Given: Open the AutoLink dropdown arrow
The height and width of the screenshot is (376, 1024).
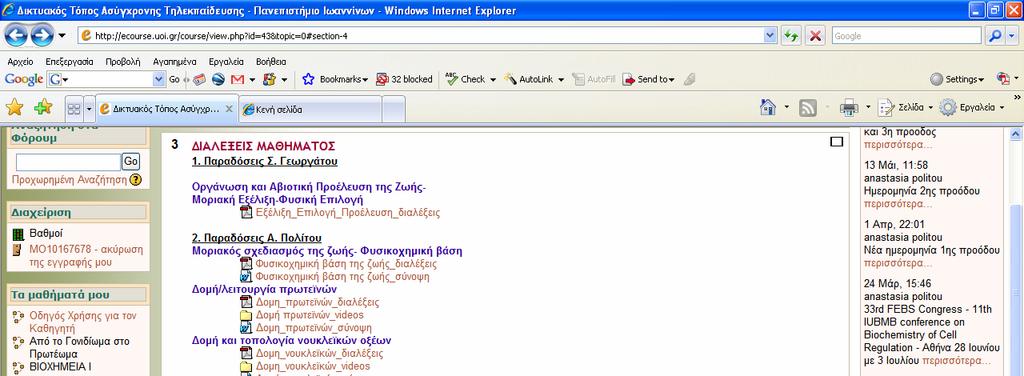Looking at the screenshot, I should pos(561,79).
